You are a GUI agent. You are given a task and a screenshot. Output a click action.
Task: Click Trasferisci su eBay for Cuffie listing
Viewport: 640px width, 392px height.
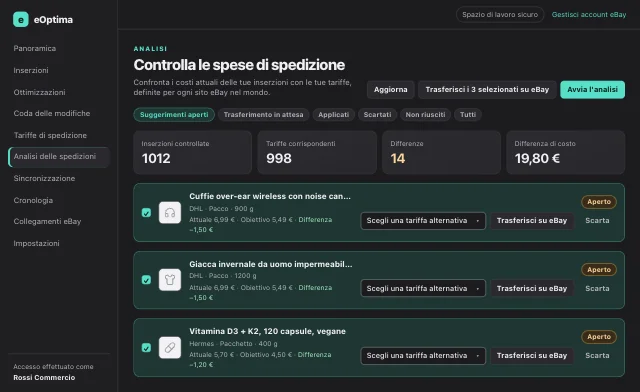(532, 221)
